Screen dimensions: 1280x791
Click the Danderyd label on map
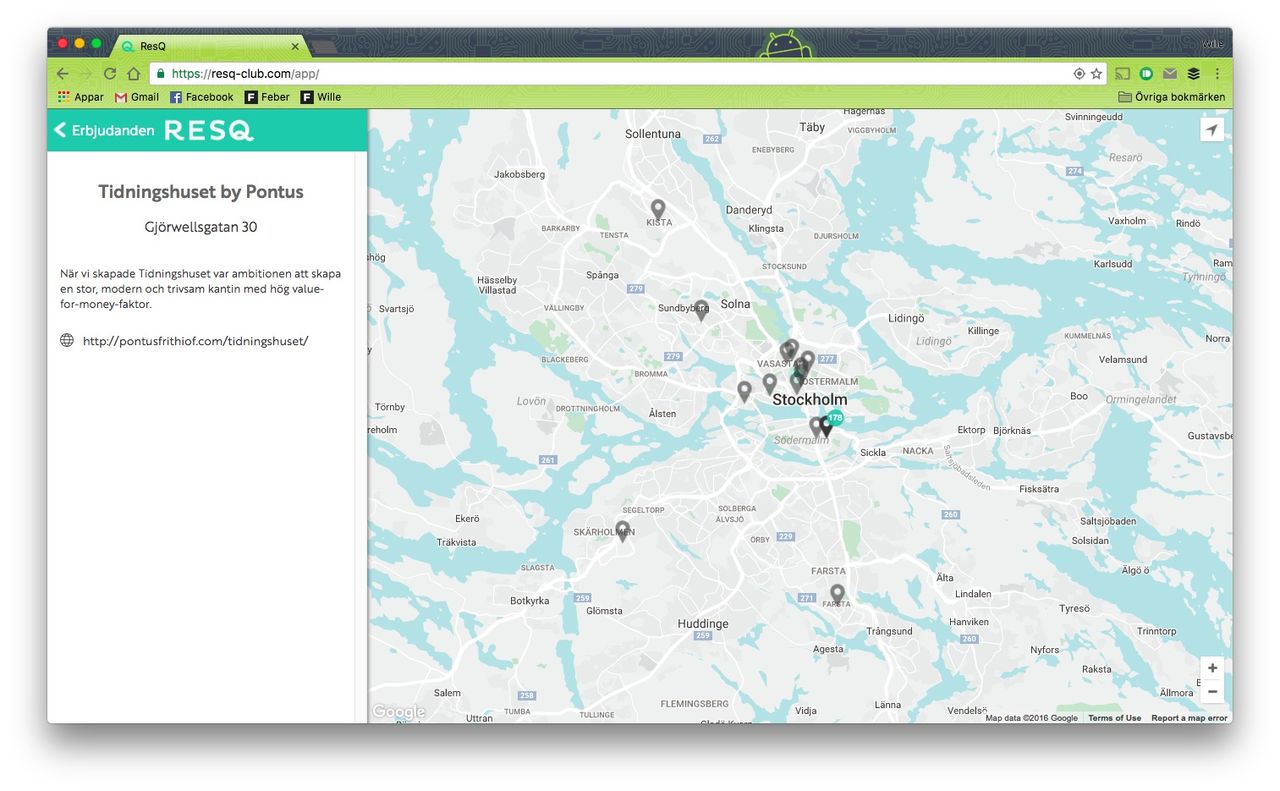(x=749, y=210)
